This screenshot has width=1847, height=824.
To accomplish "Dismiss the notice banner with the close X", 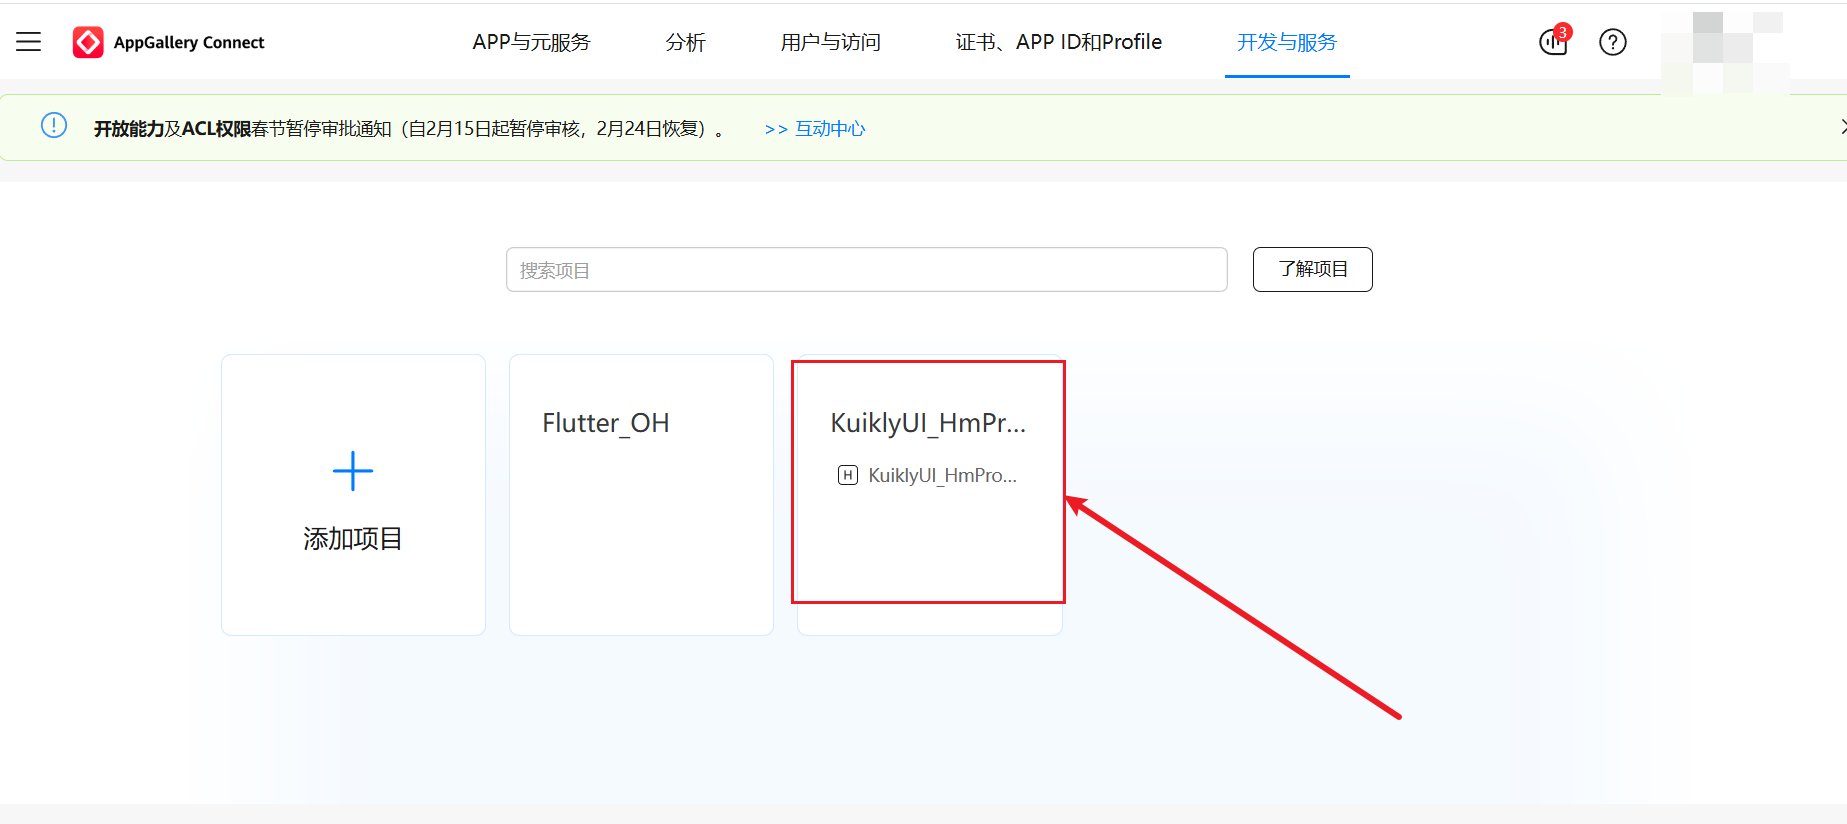I will [x=1843, y=126].
